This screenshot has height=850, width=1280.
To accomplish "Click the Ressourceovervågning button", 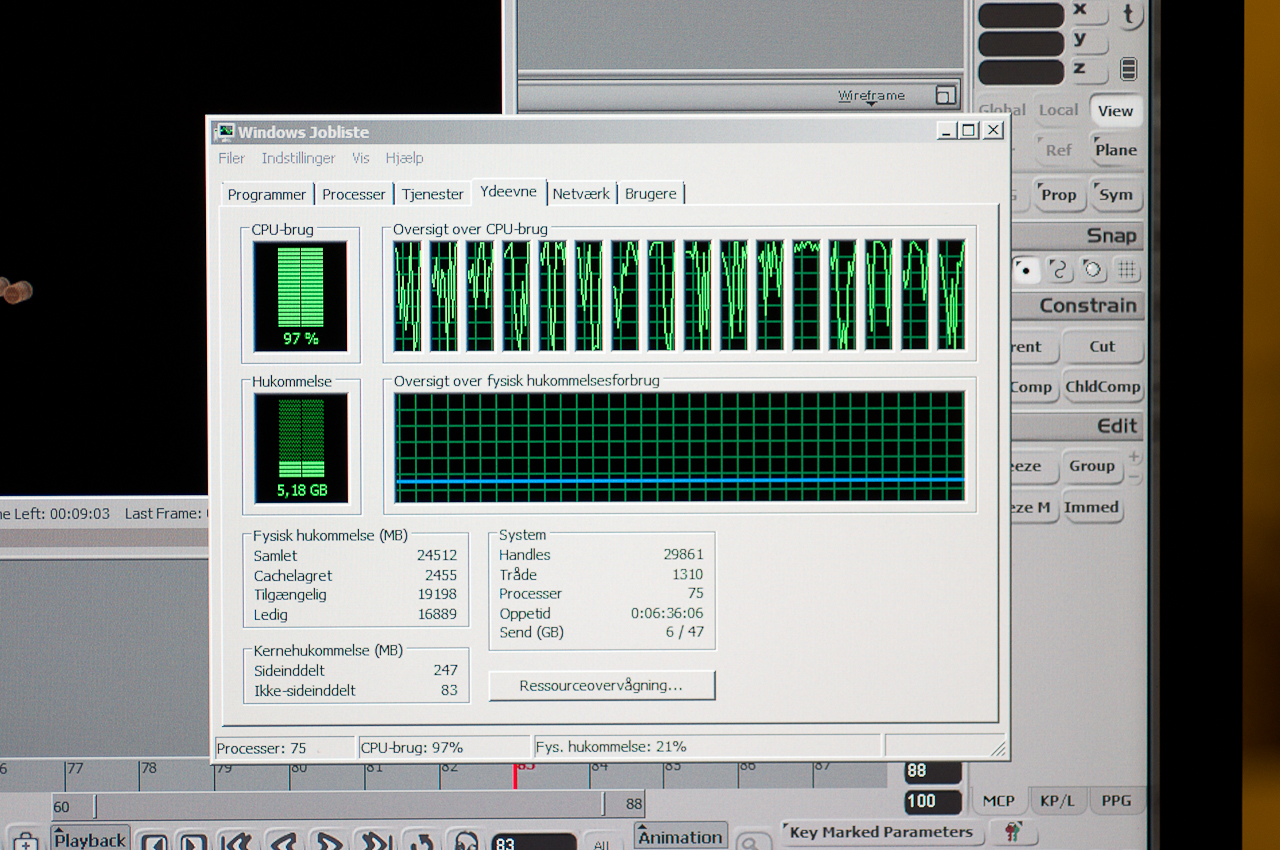I will click(602, 686).
